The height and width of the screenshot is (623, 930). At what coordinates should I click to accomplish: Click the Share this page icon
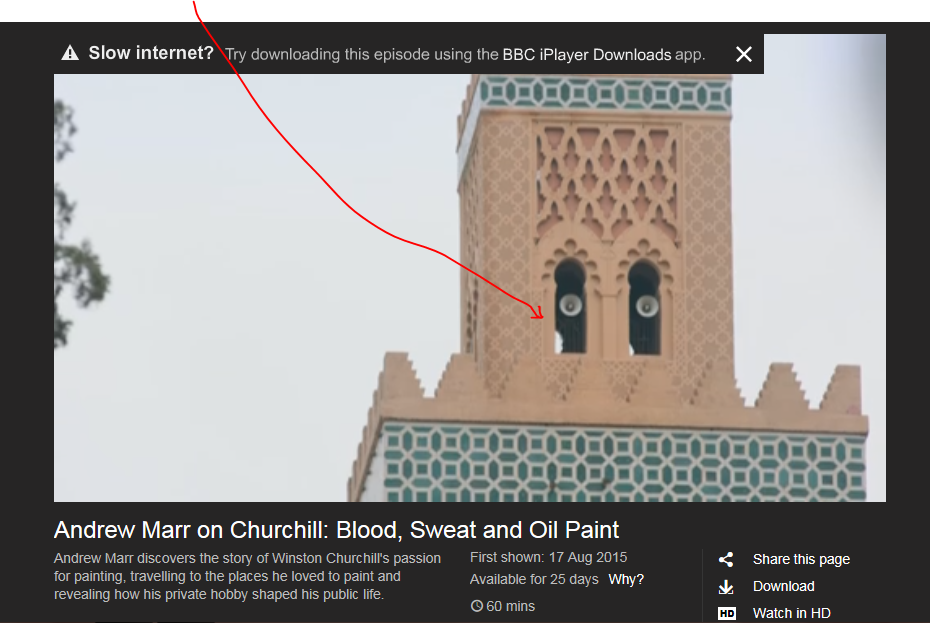726,560
